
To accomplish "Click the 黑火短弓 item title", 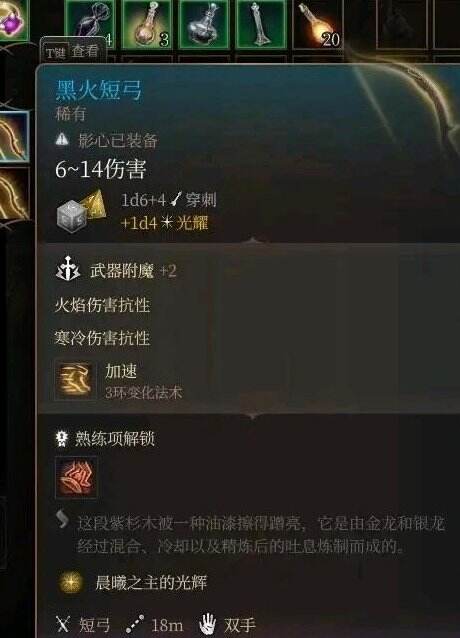I will click(99, 90).
